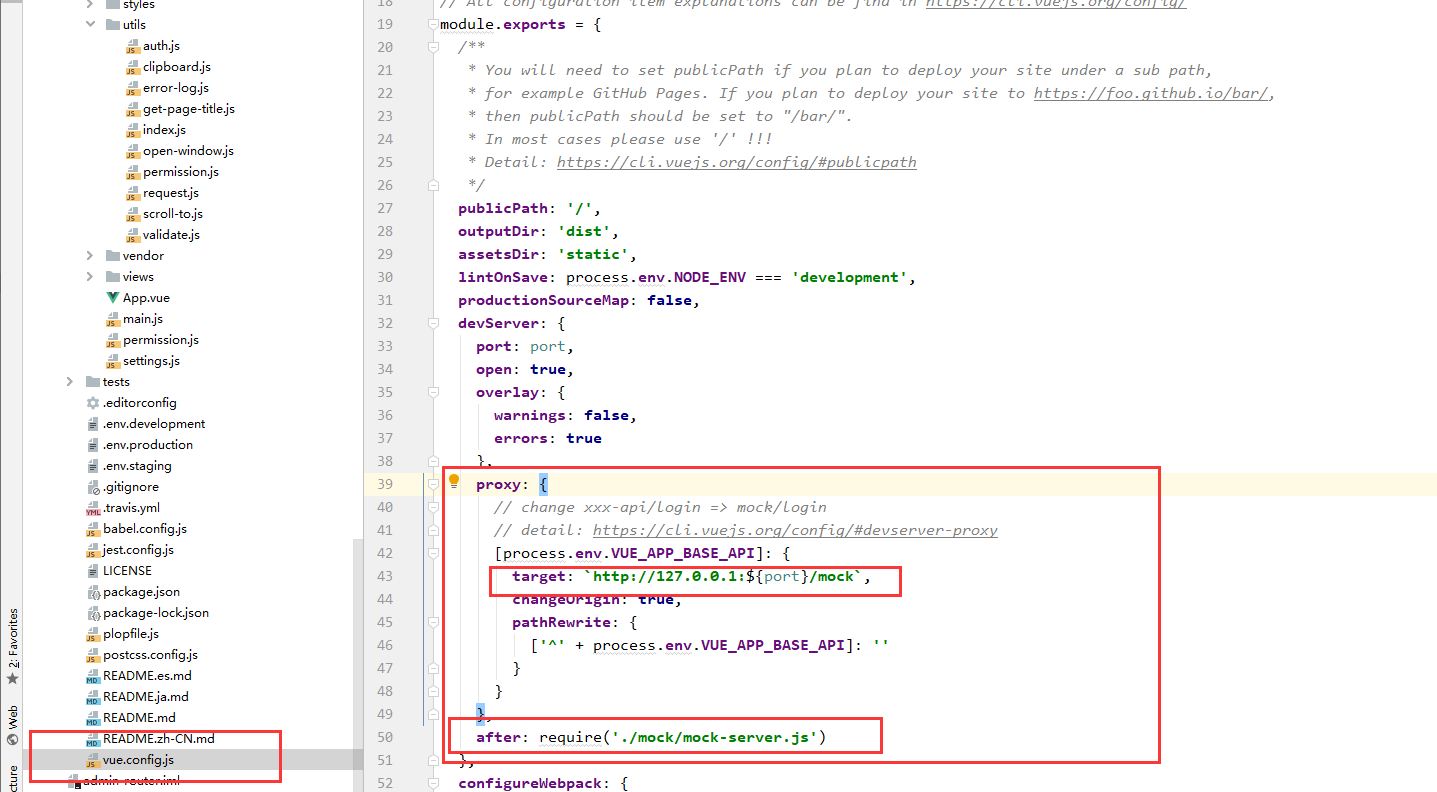Select main.js in the tree
This screenshot has width=1437, height=792.
tap(143, 319)
